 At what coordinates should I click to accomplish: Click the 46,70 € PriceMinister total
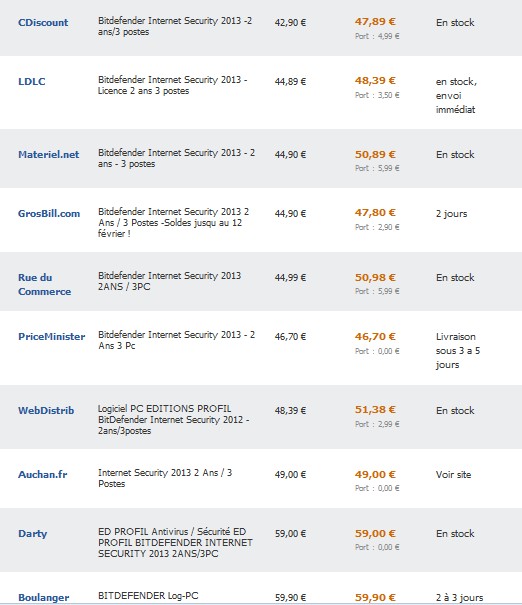(x=375, y=336)
